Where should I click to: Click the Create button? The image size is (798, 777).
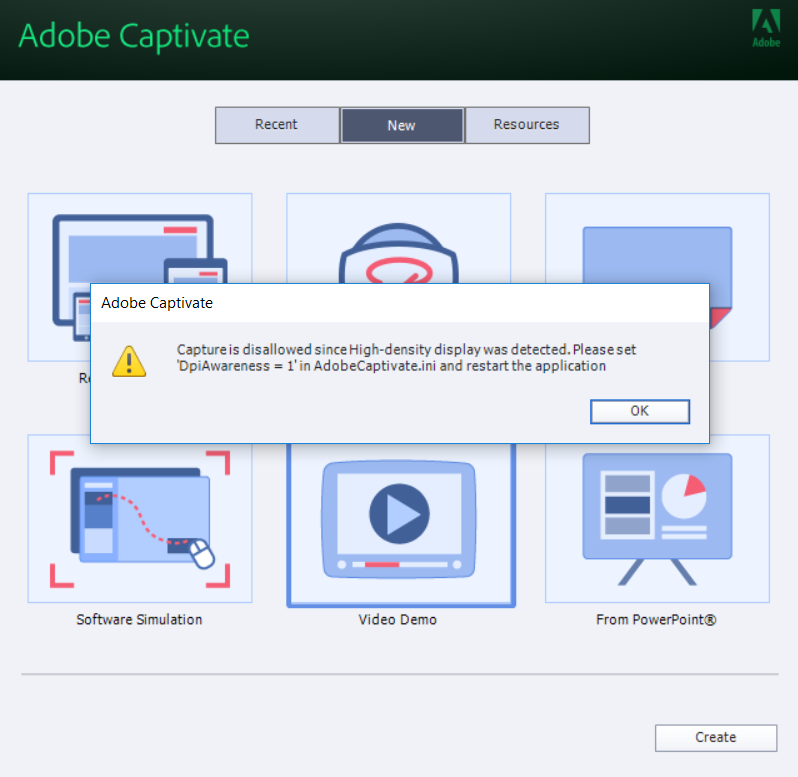pos(715,738)
